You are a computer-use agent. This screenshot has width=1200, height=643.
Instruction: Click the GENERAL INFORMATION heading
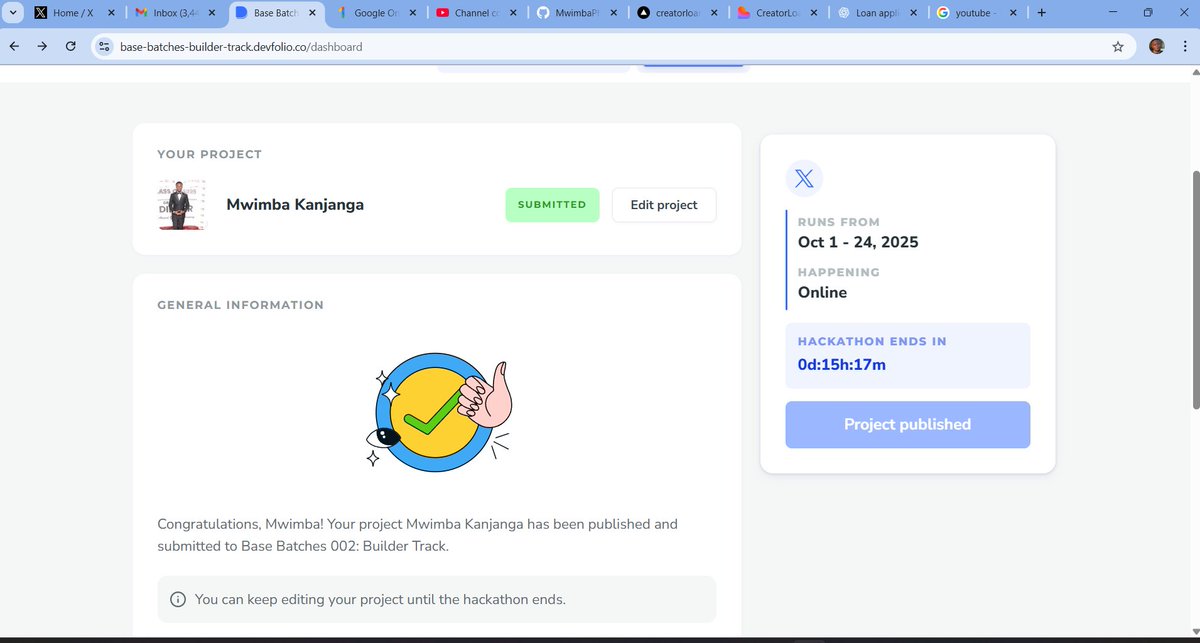point(241,305)
